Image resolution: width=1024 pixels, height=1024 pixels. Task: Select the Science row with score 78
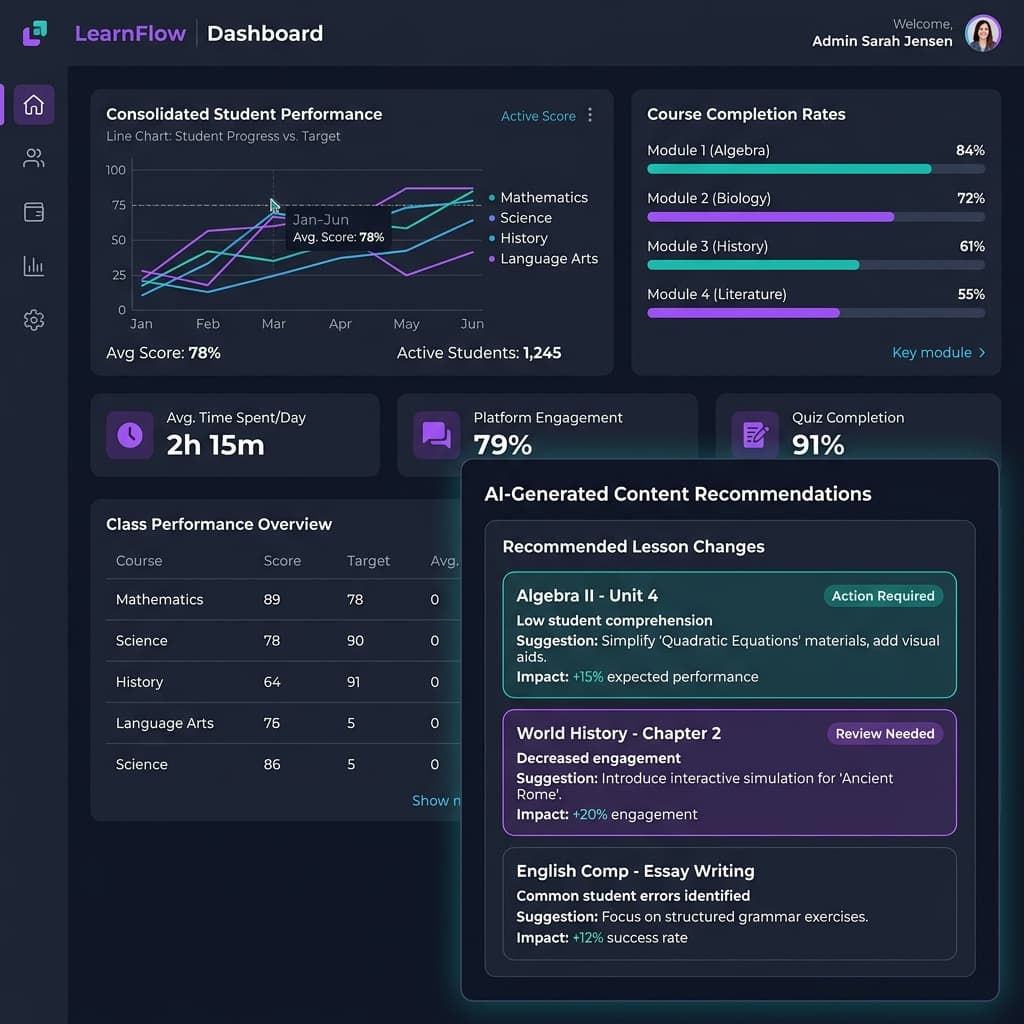pyautogui.click(x=283, y=641)
